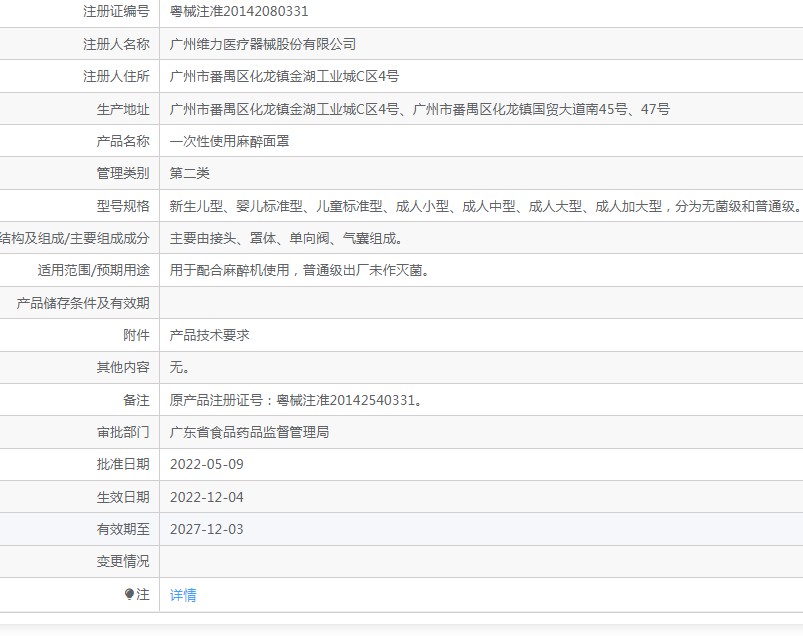Click the 注册证编号 label

coord(116,11)
